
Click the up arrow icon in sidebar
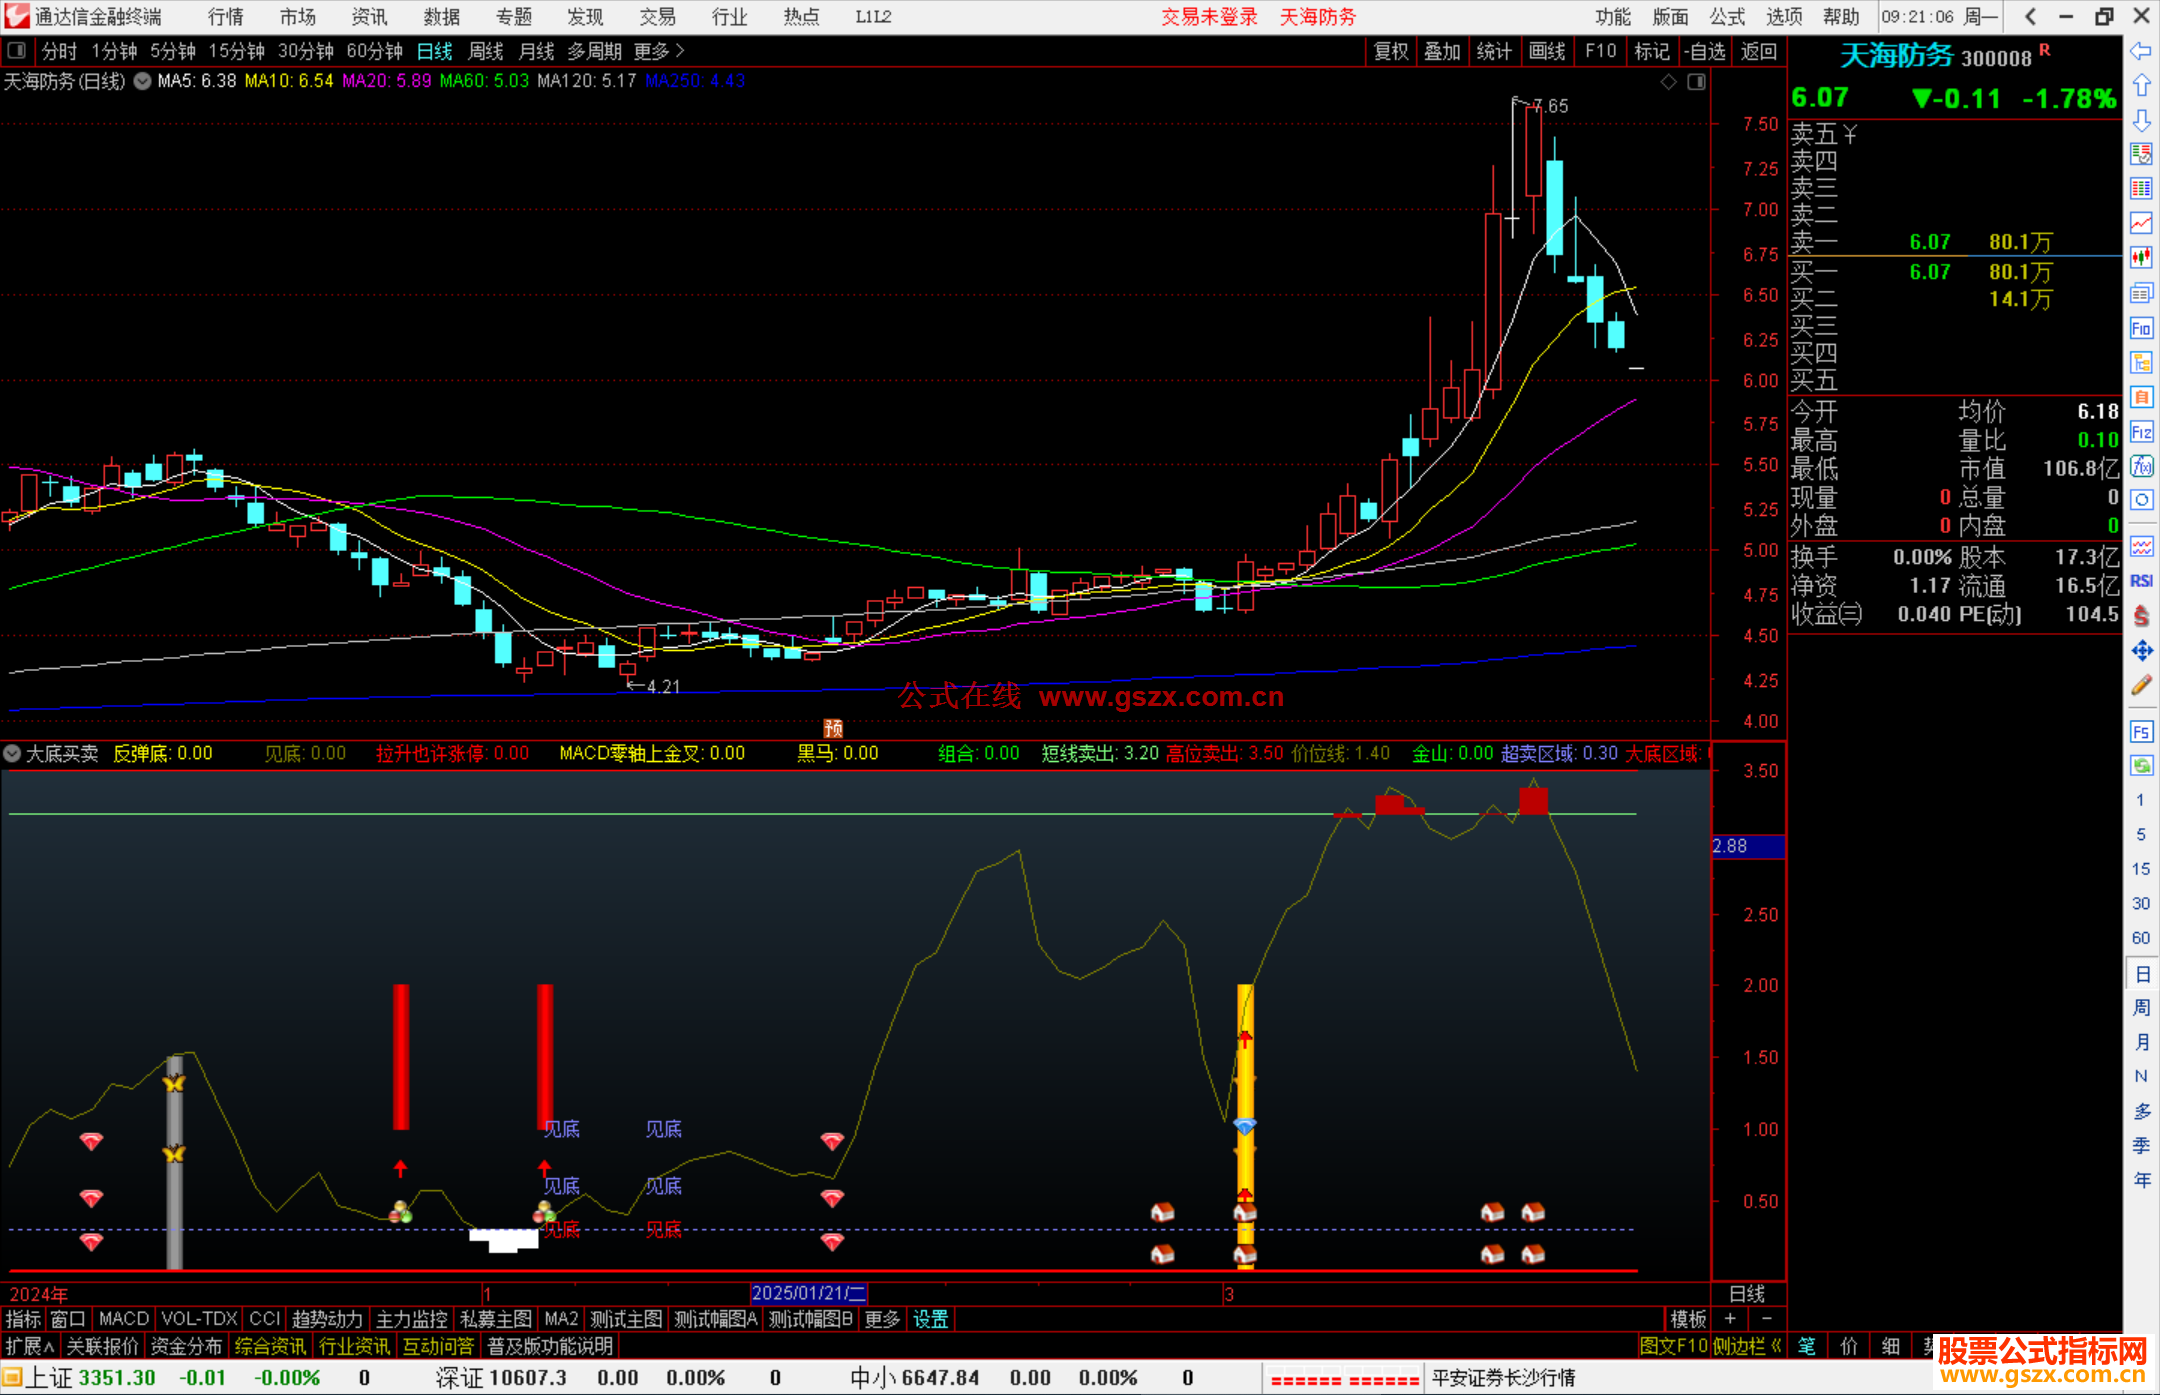pyautogui.click(x=2141, y=86)
